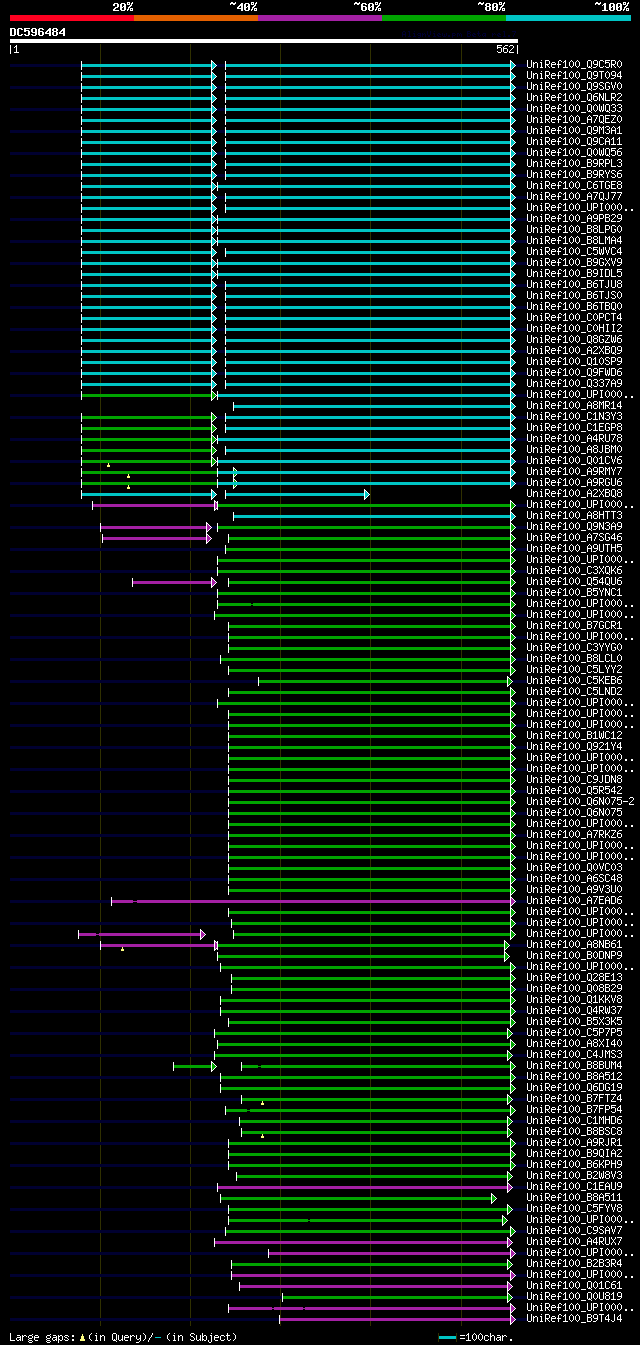Select hit UniRef100_A4RUX7
This screenshot has width=640, height=1345.
pos(574,1241)
